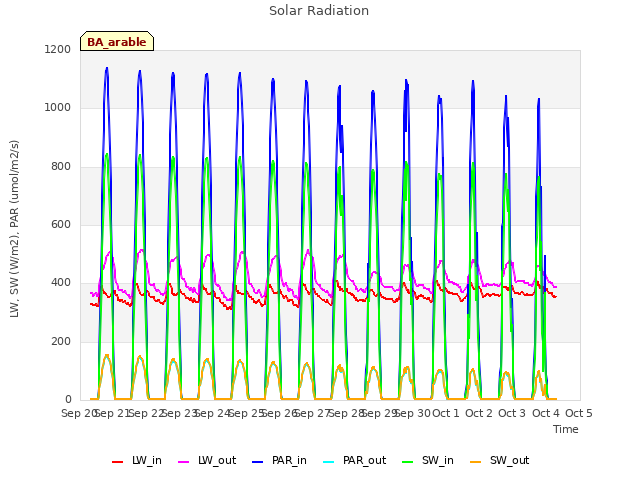The image size is (640, 480).
Task: Click the 0 y-axis tick label
Action: [x=68, y=400]
